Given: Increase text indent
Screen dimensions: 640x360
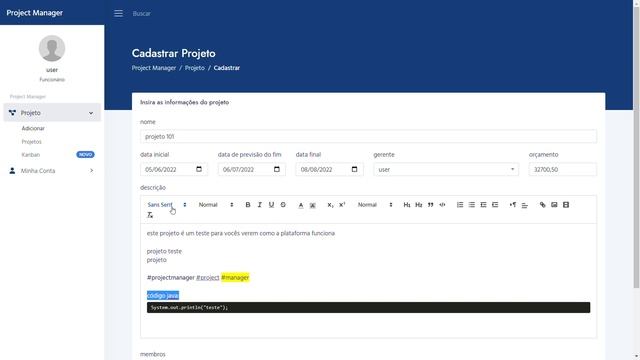Looking at the screenshot, I should point(496,205).
